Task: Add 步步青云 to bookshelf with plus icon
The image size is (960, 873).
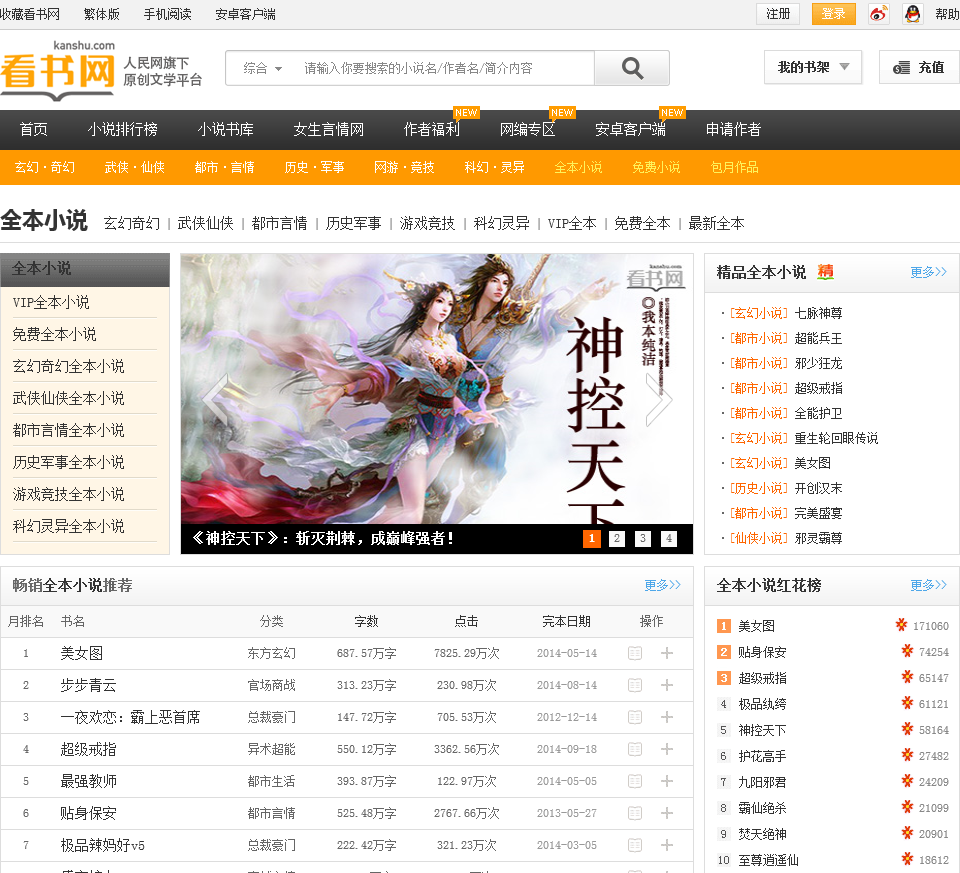Action: coord(667,685)
